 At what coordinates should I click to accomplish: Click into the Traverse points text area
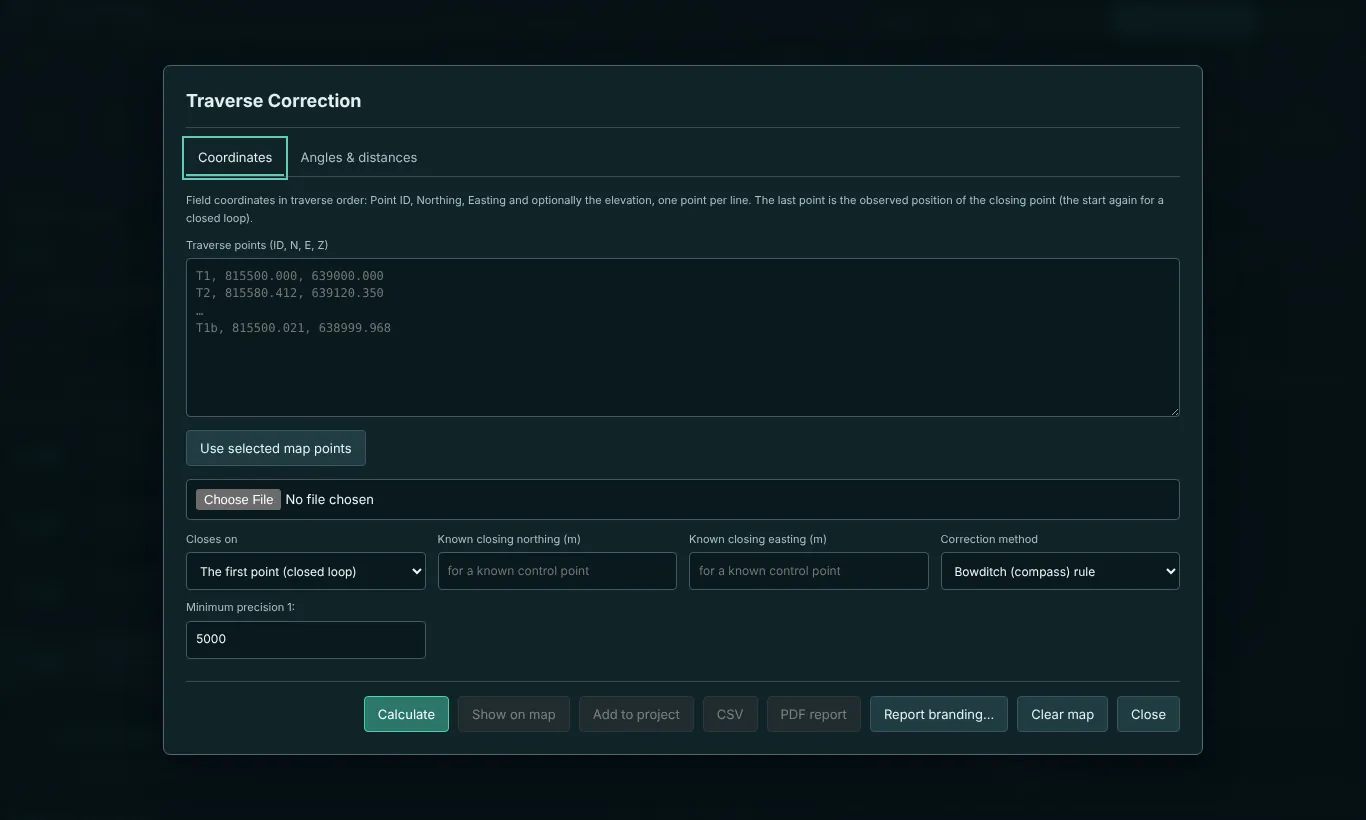(683, 338)
